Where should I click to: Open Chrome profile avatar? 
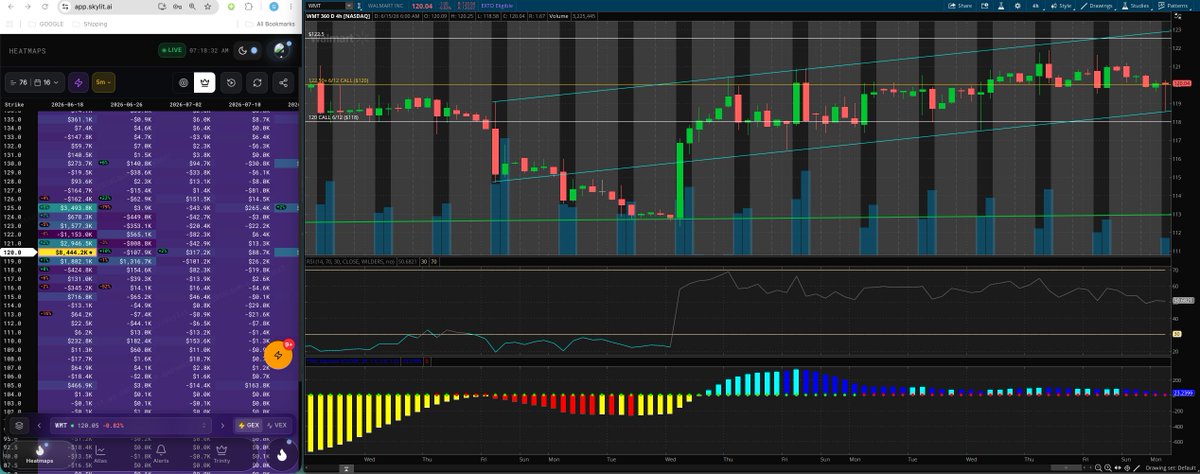pyautogui.click(x=274, y=7)
